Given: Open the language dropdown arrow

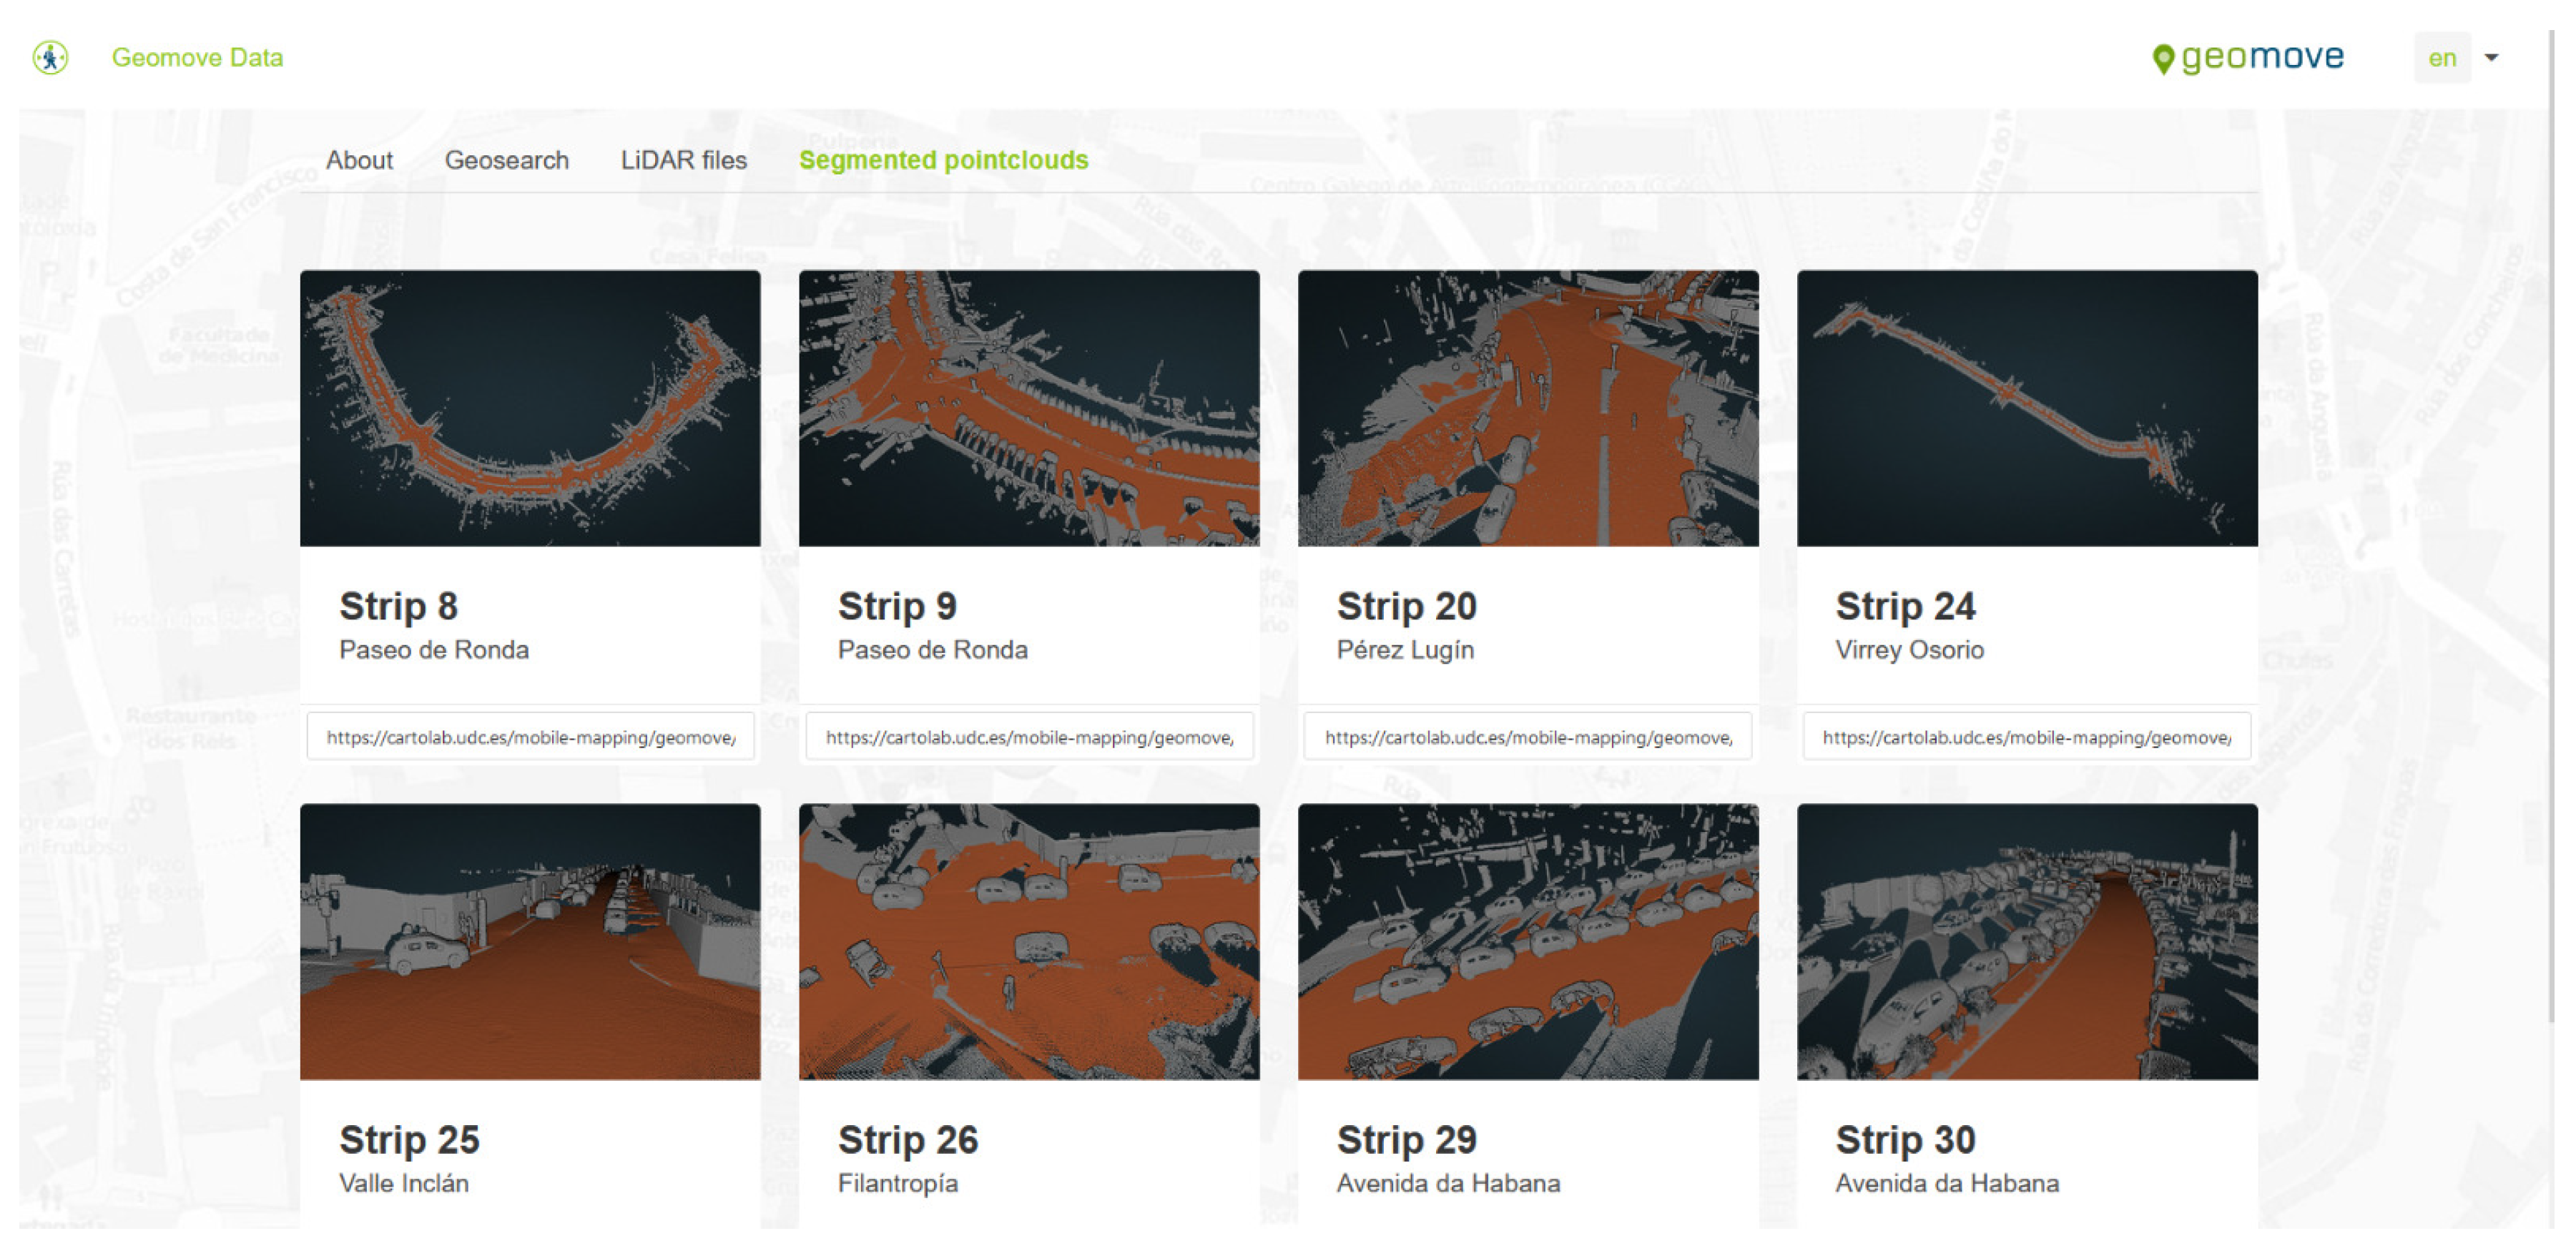Looking at the screenshot, I should [2491, 58].
